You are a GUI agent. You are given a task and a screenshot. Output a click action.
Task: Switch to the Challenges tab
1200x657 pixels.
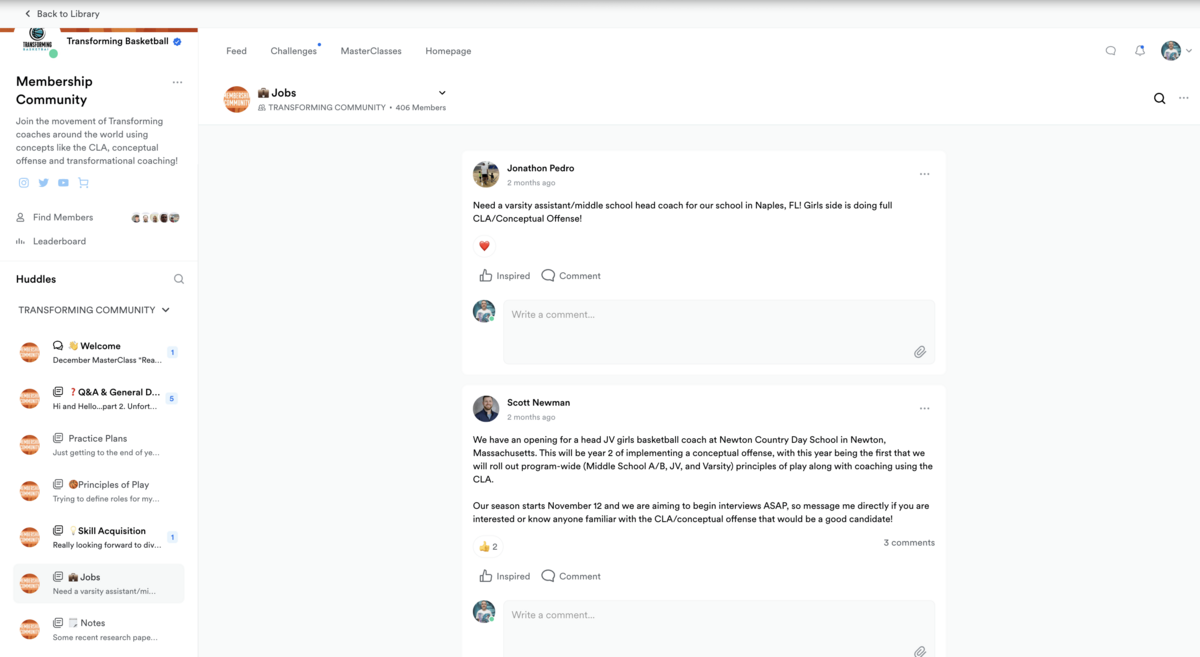293,51
